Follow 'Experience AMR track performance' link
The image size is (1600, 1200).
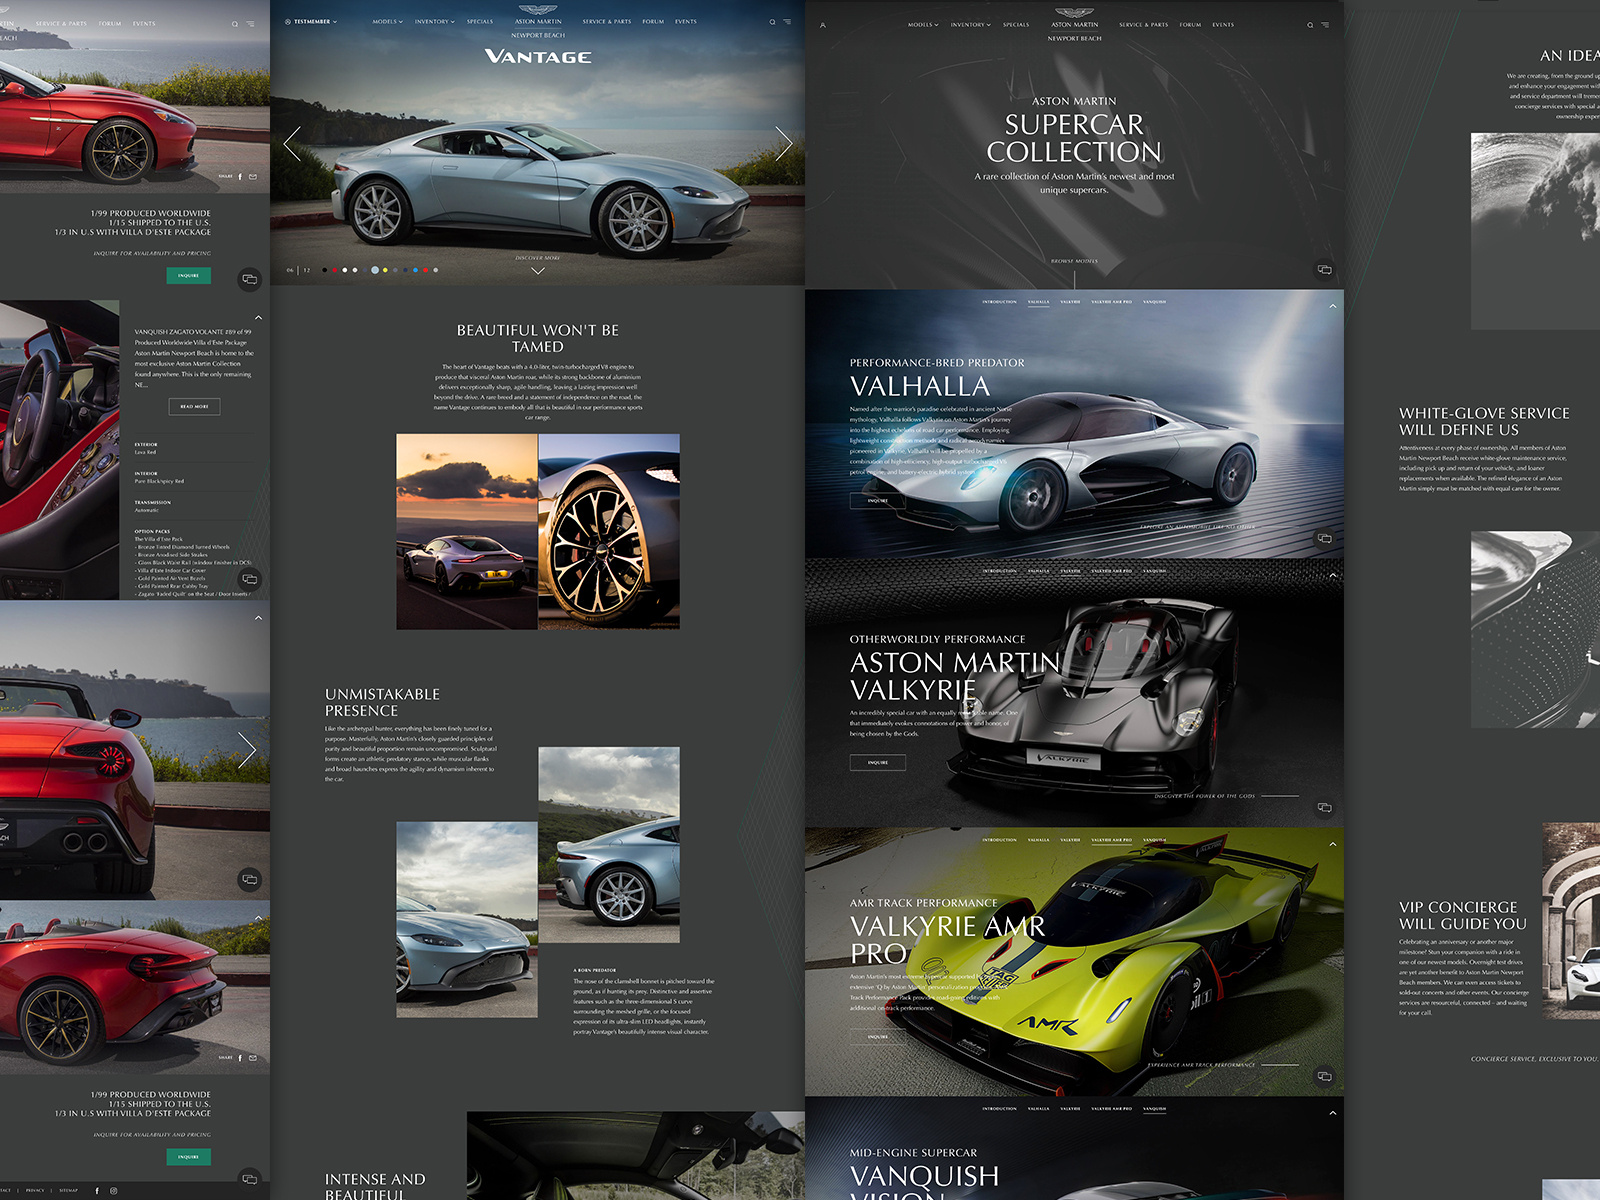[x=1200, y=1065]
